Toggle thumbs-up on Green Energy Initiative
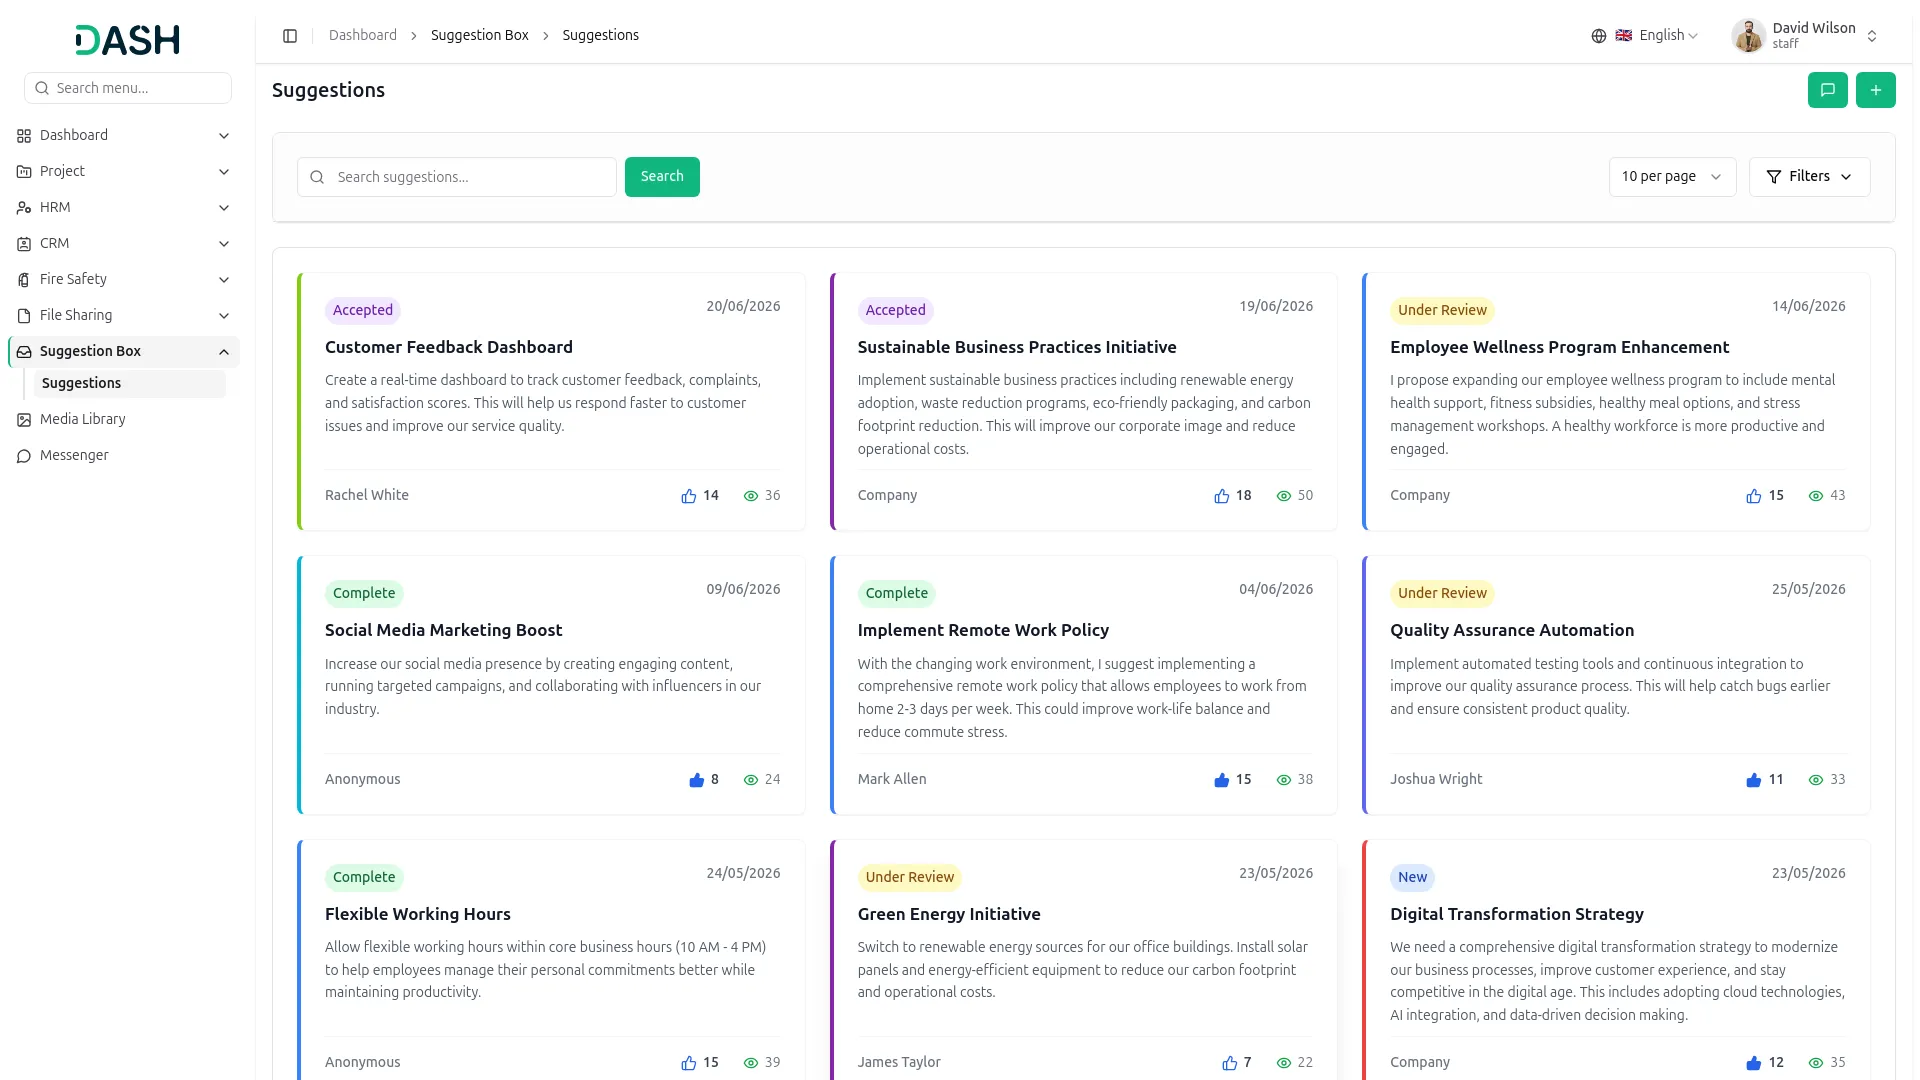The image size is (1920, 1080). [1229, 1063]
